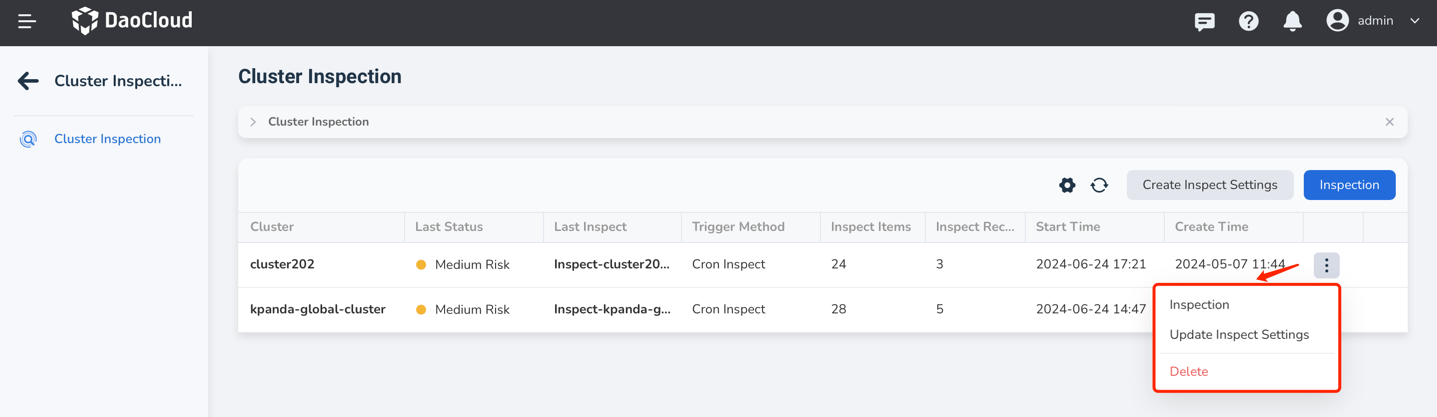
Task: Select Cluster Inspection in the sidebar
Action: [x=107, y=139]
